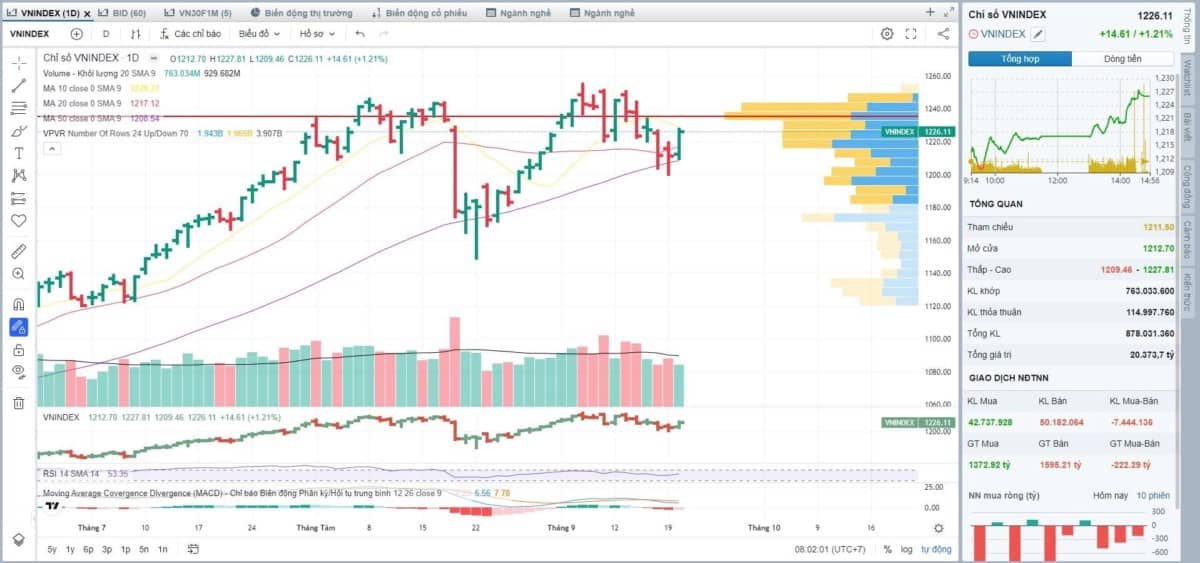Open the Hồ sơ dropdown menu
Screen dimensions: 1200x563
(x=316, y=34)
